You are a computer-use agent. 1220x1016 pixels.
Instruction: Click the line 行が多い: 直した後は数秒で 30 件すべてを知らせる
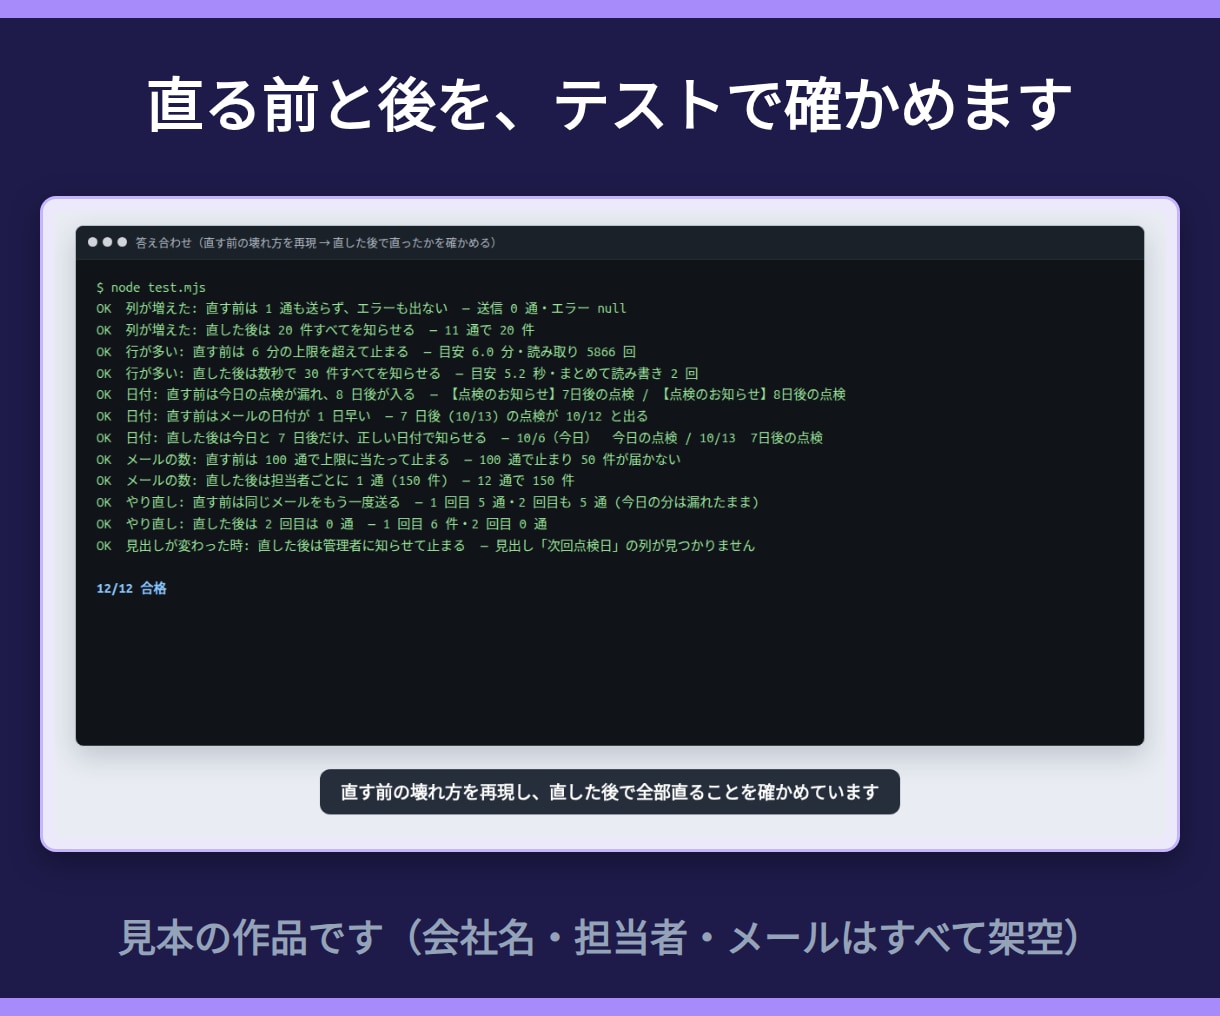(397, 373)
